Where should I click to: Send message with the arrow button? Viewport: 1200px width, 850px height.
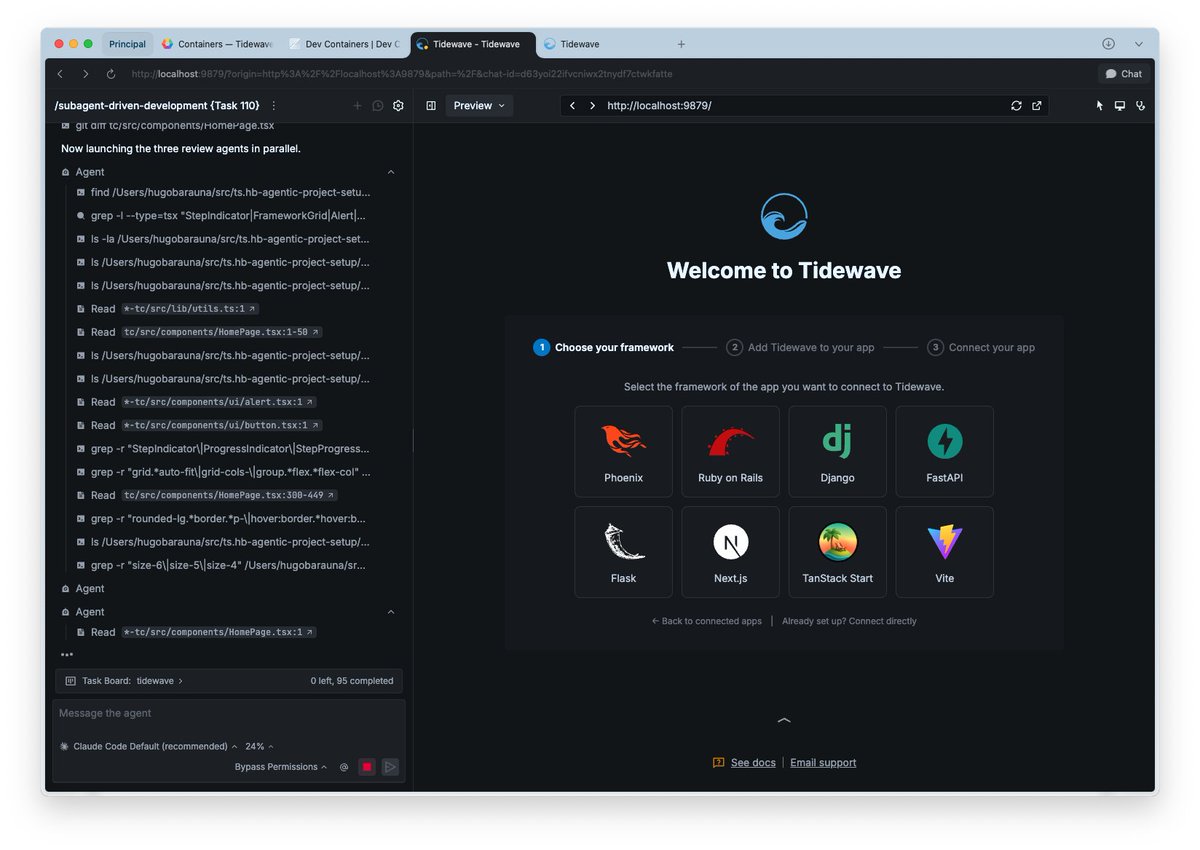pos(390,767)
